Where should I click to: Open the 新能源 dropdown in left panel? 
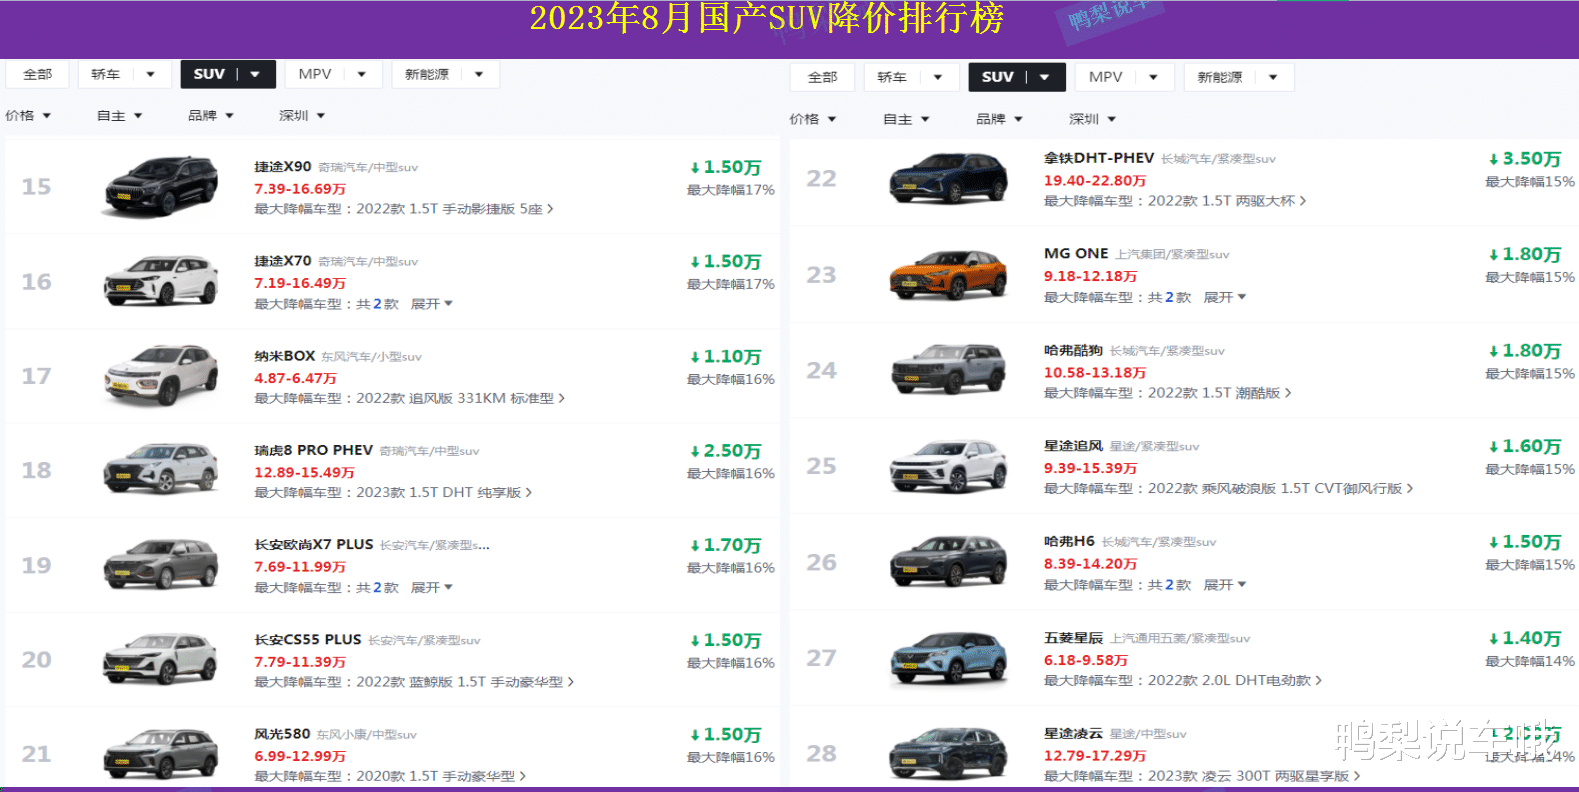[445, 75]
